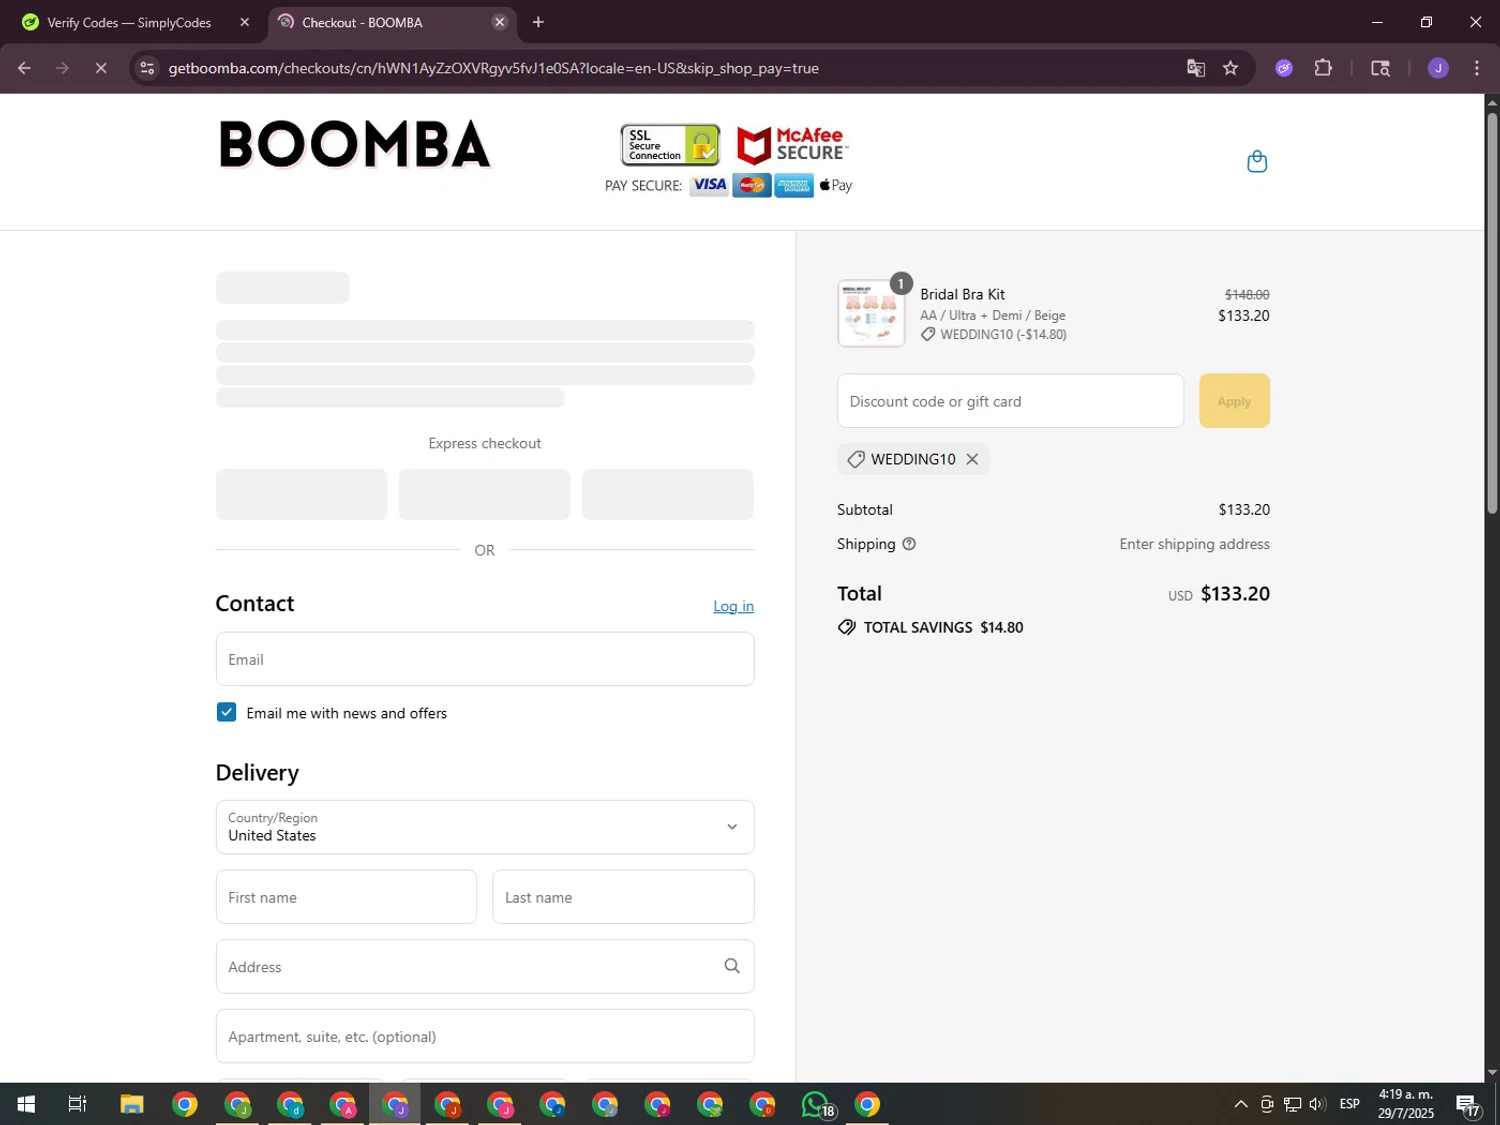Click the Discount code or gift card field
1500x1125 pixels.
click(x=1010, y=401)
